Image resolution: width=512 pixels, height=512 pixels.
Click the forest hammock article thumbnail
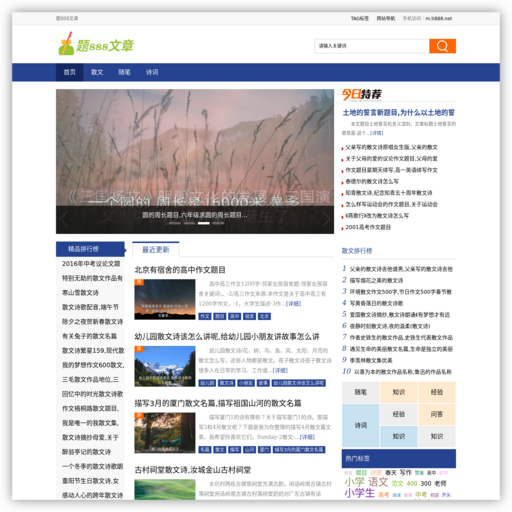pos(165,433)
